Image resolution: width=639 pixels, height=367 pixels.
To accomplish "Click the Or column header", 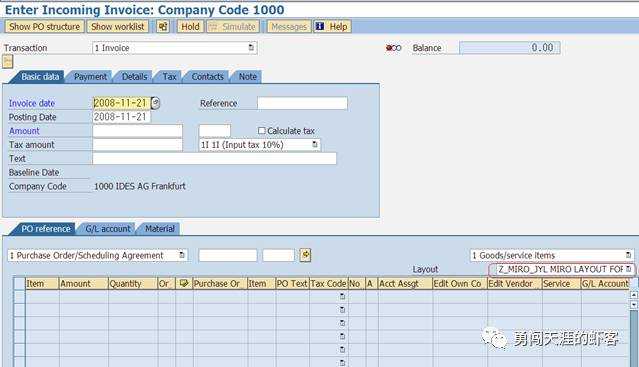I will 167,283.
